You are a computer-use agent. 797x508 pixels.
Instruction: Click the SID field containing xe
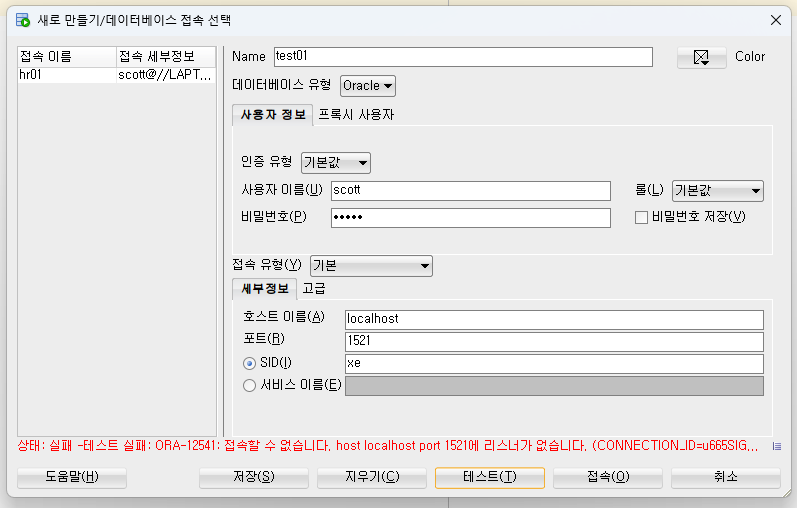(554, 364)
